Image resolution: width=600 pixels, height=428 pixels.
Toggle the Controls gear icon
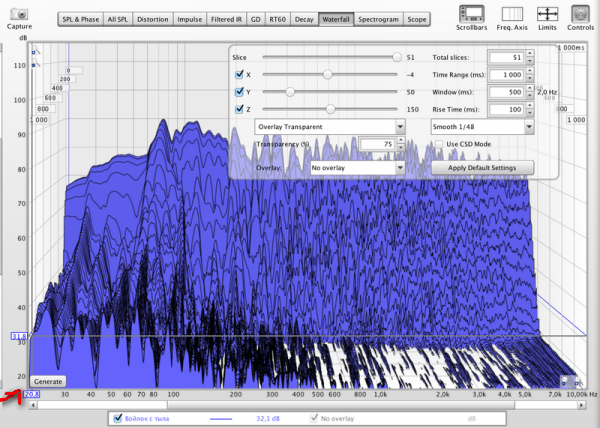pos(581,14)
